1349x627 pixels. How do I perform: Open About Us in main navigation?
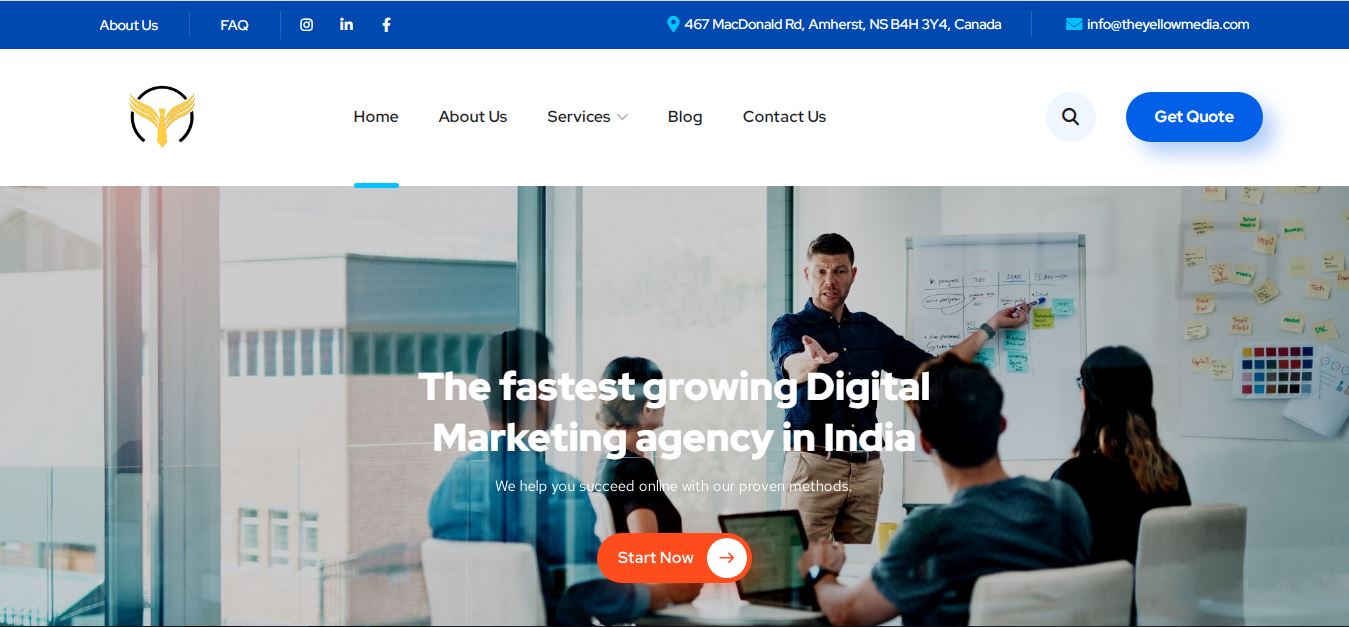point(473,117)
